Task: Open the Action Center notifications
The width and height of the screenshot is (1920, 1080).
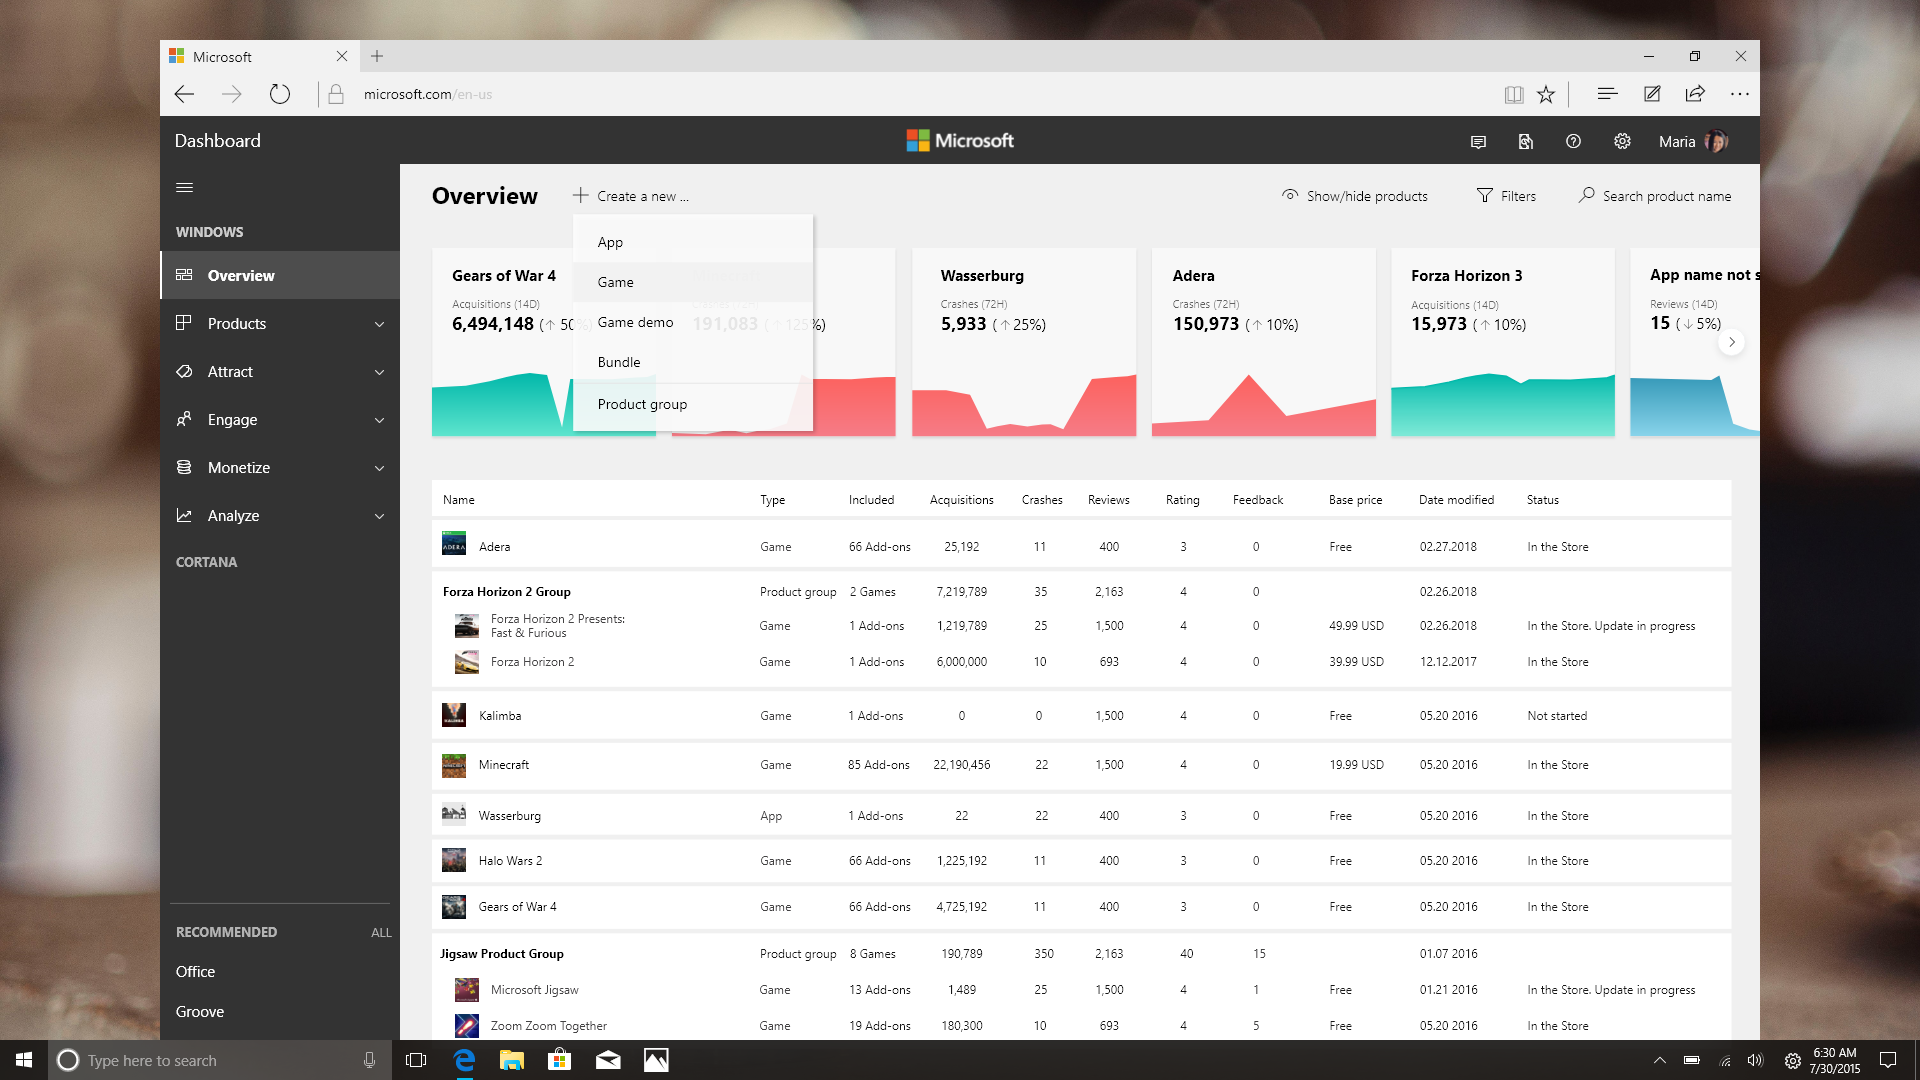Action: click(x=1888, y=1060)
